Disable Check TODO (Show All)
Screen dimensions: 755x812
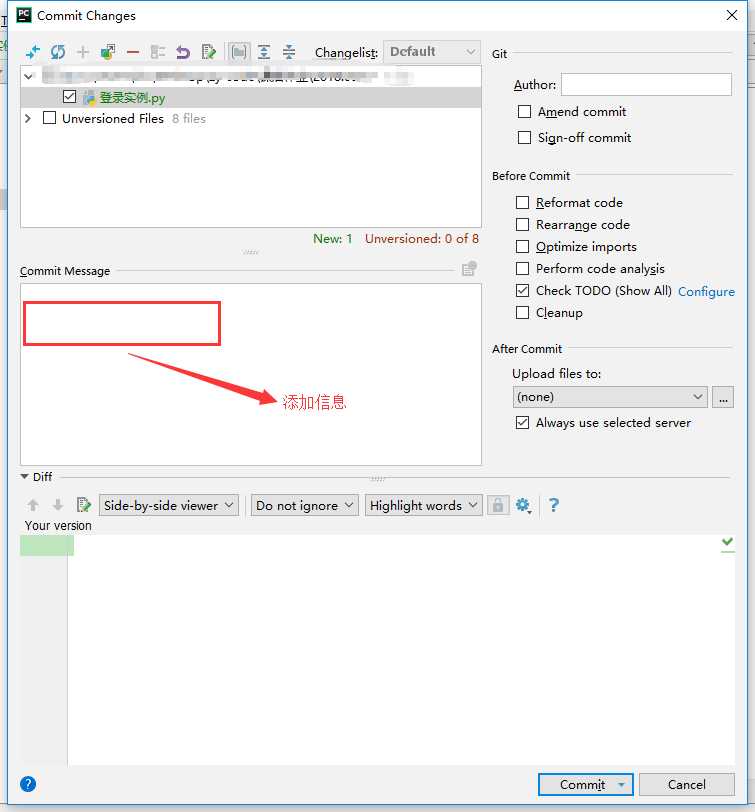[522, 291]
